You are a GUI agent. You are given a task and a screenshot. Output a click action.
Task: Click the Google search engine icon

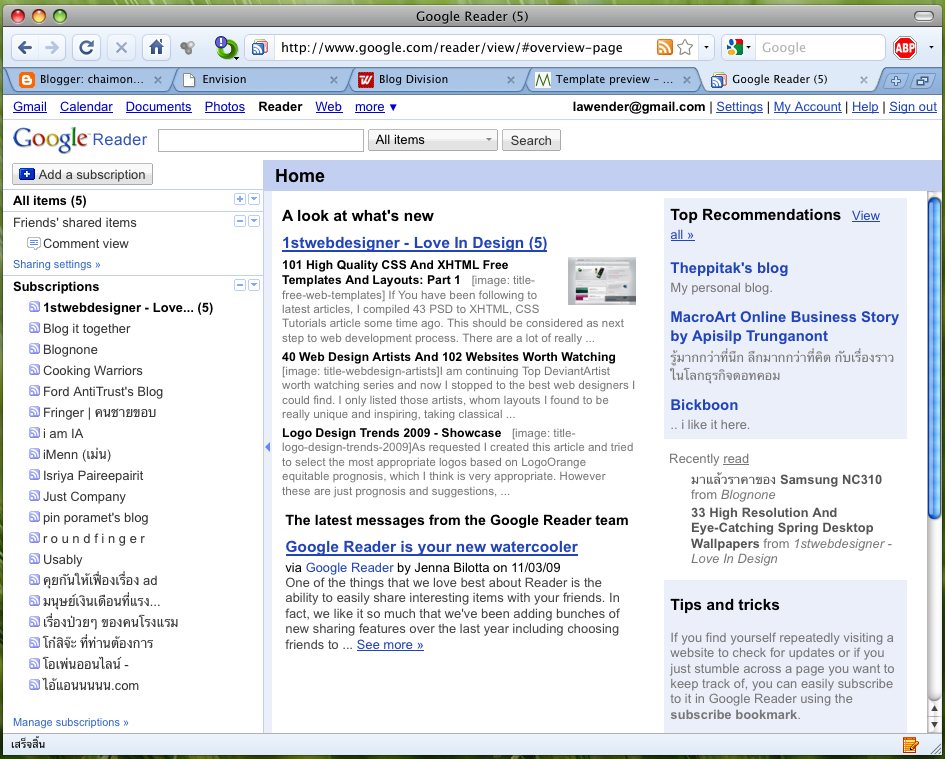(735, 47)
